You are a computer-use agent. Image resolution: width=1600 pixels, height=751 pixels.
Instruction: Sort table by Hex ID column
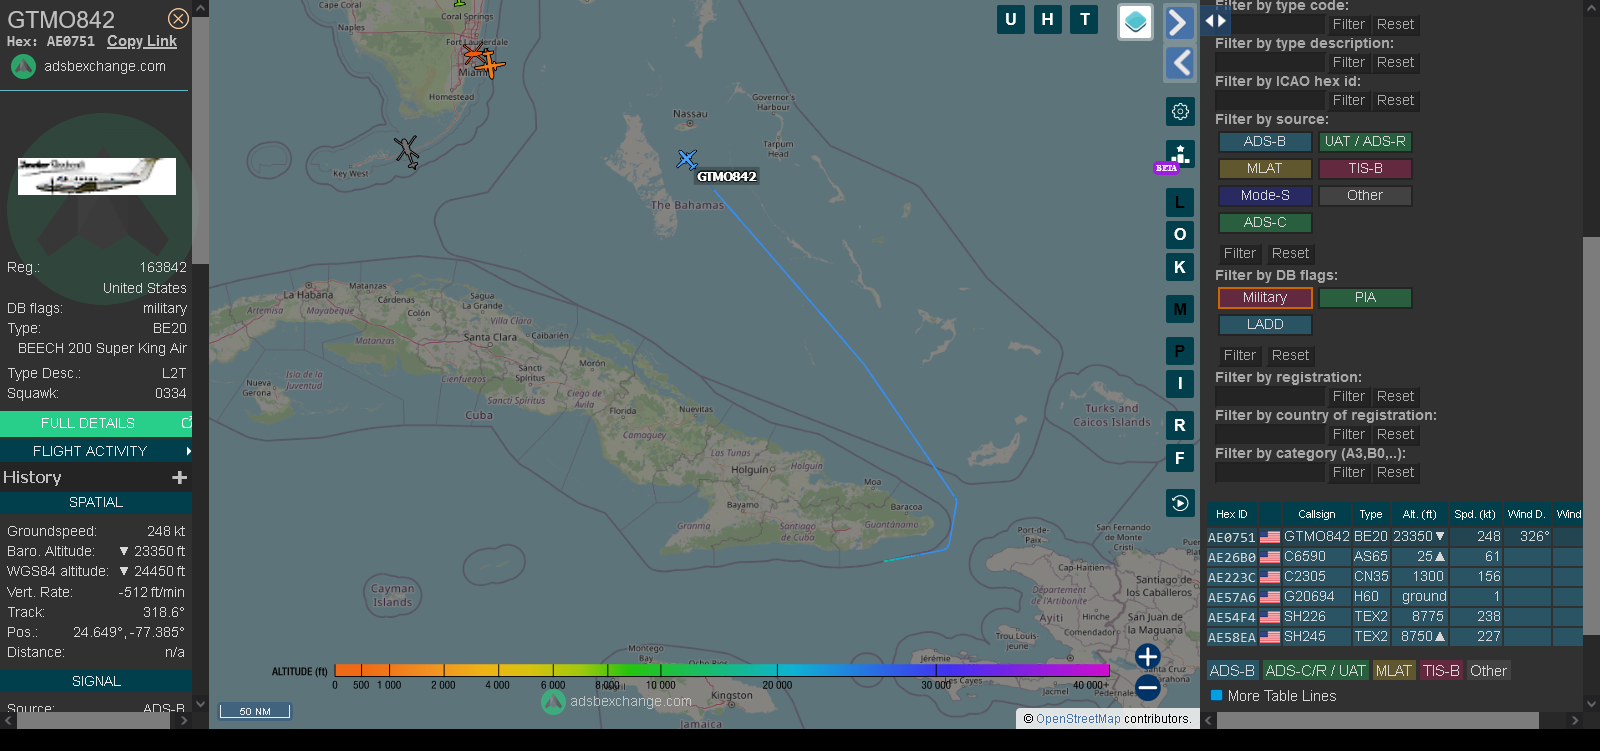[1231, 514]
